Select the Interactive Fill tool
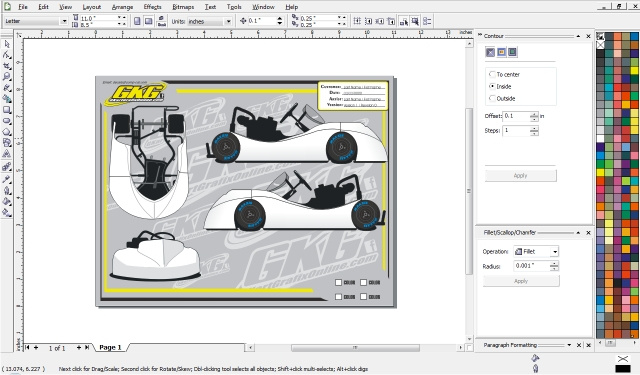This screenshot has height=375, width=640. [7, 212]
